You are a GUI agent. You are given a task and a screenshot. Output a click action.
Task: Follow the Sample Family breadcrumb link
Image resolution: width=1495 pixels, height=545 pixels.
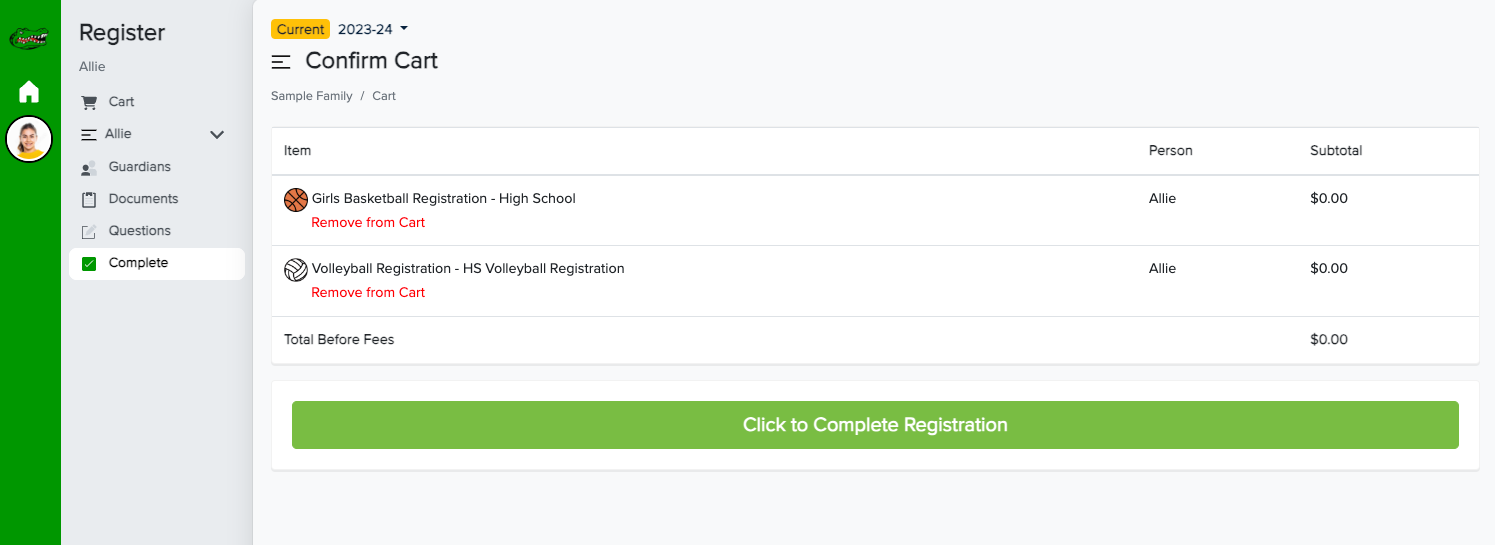point(311,96)
